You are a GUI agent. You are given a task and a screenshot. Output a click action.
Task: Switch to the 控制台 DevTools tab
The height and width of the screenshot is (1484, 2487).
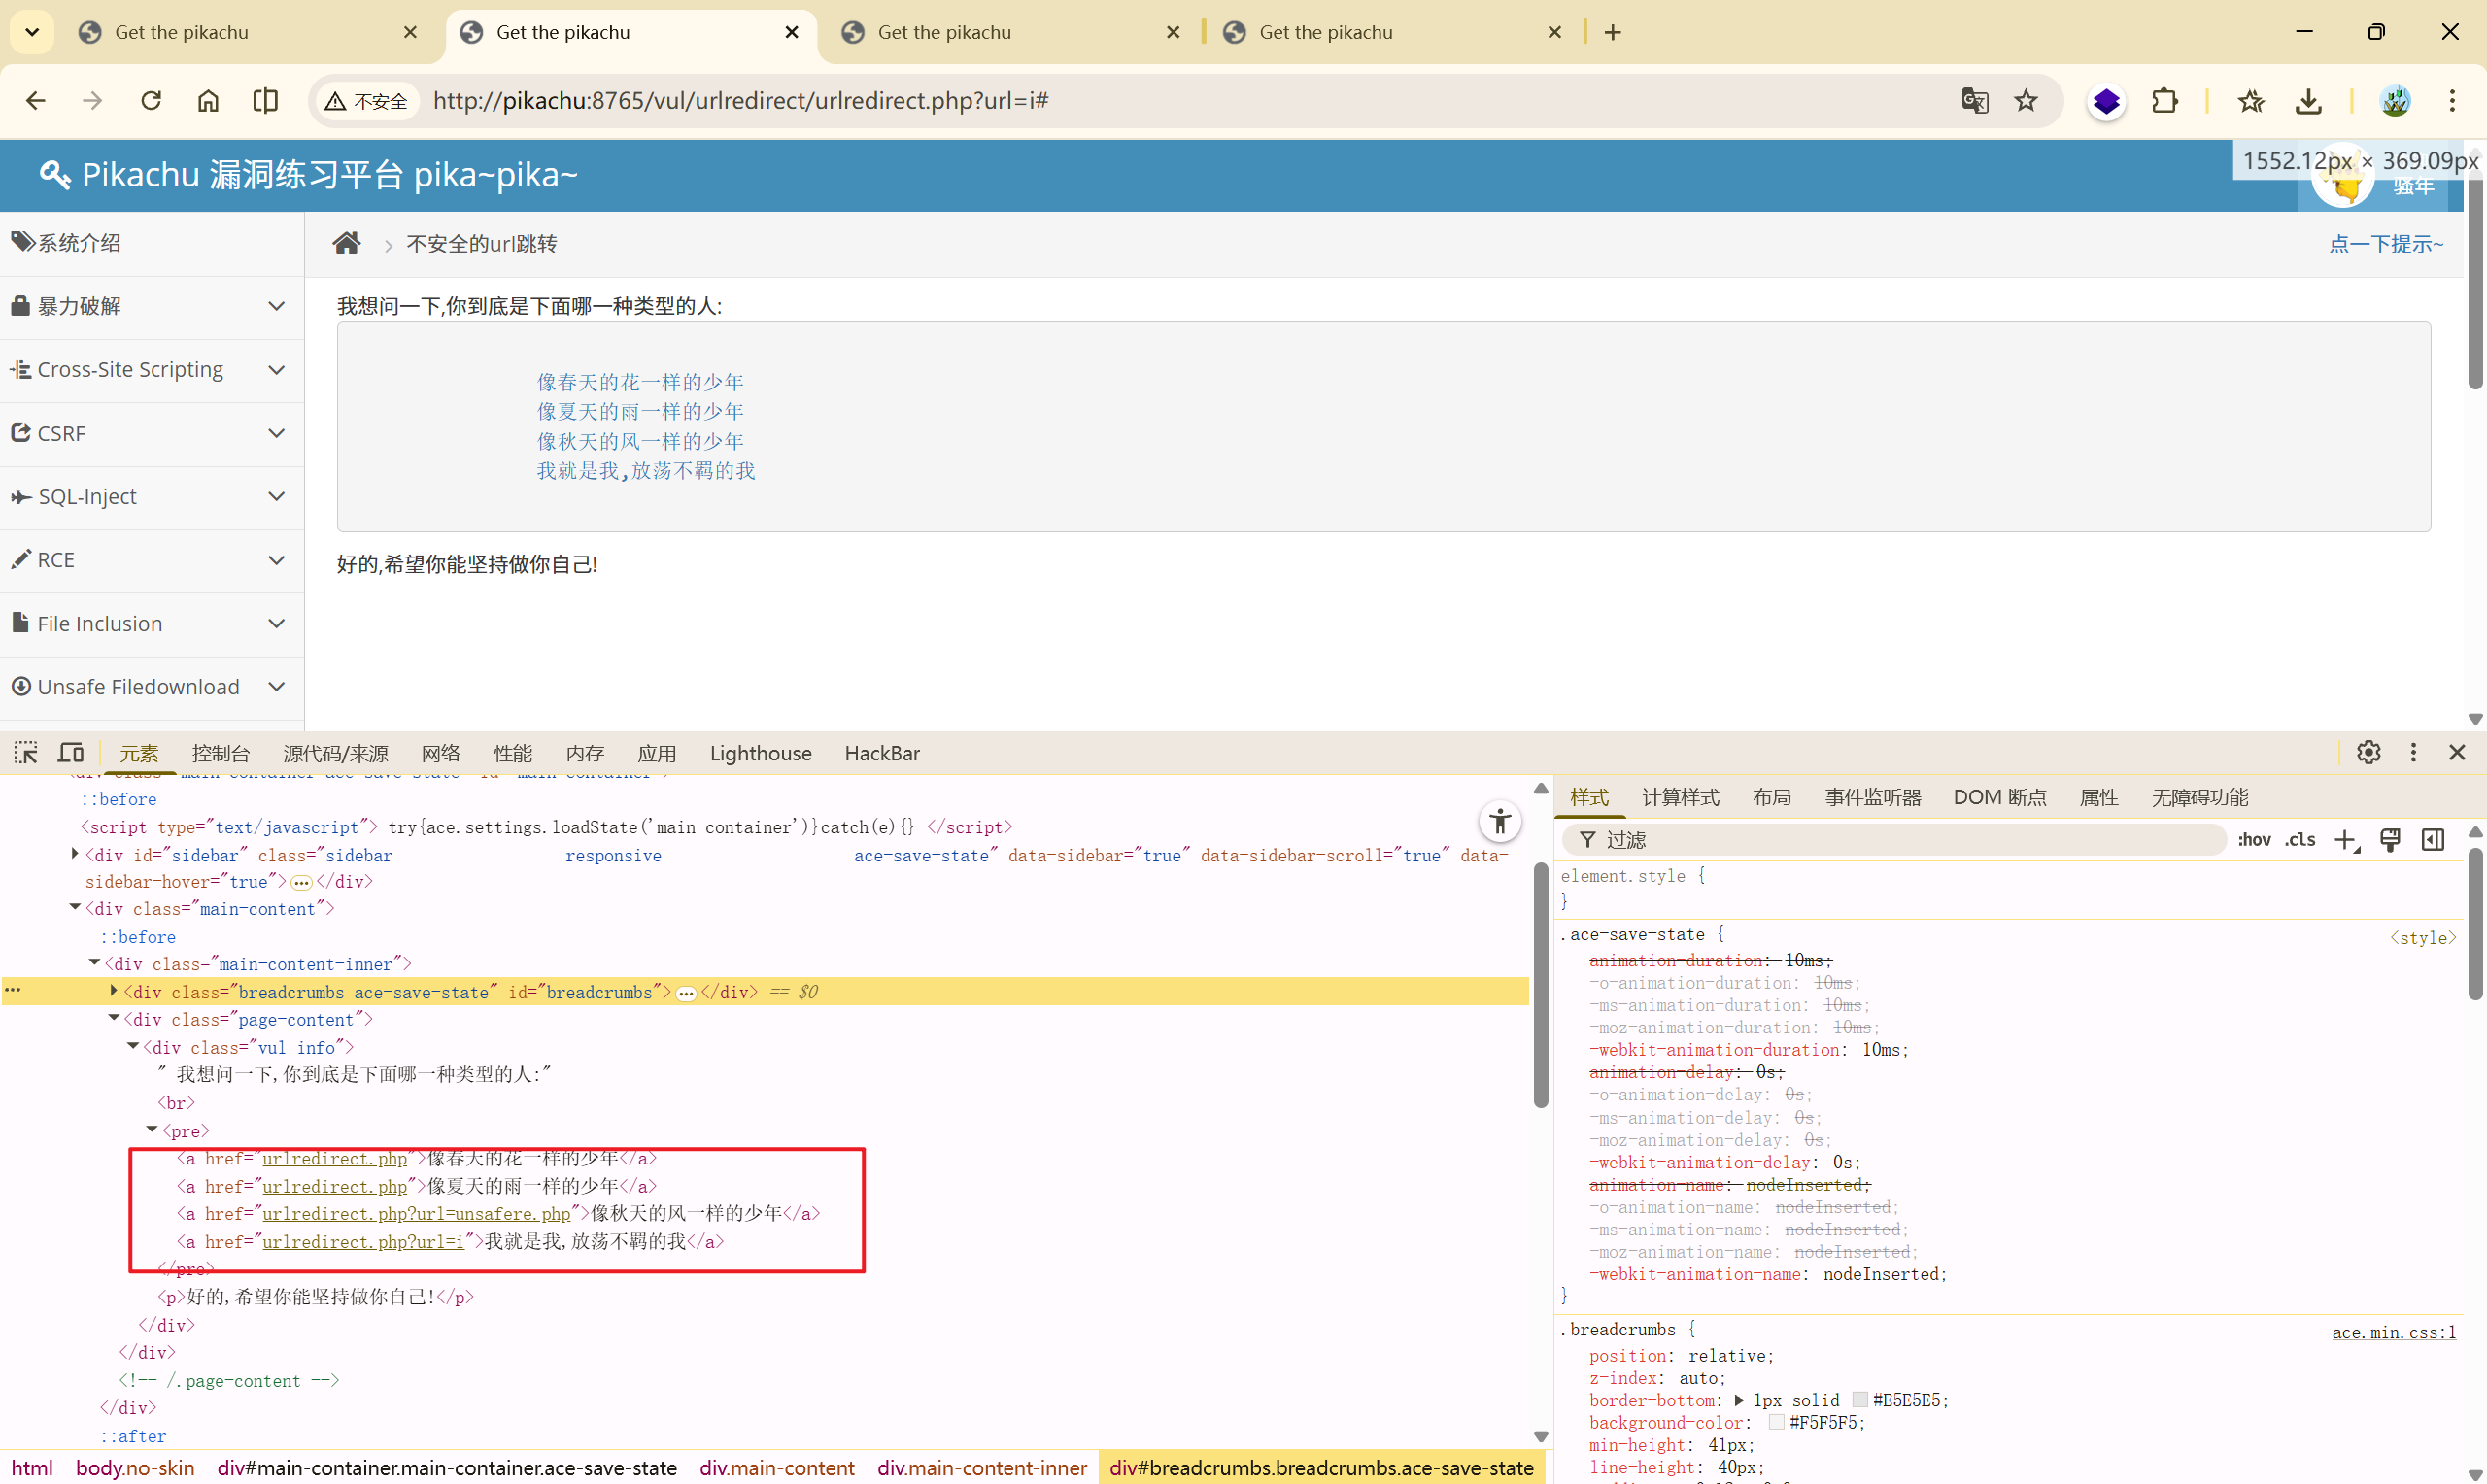[x=220, y=753]
